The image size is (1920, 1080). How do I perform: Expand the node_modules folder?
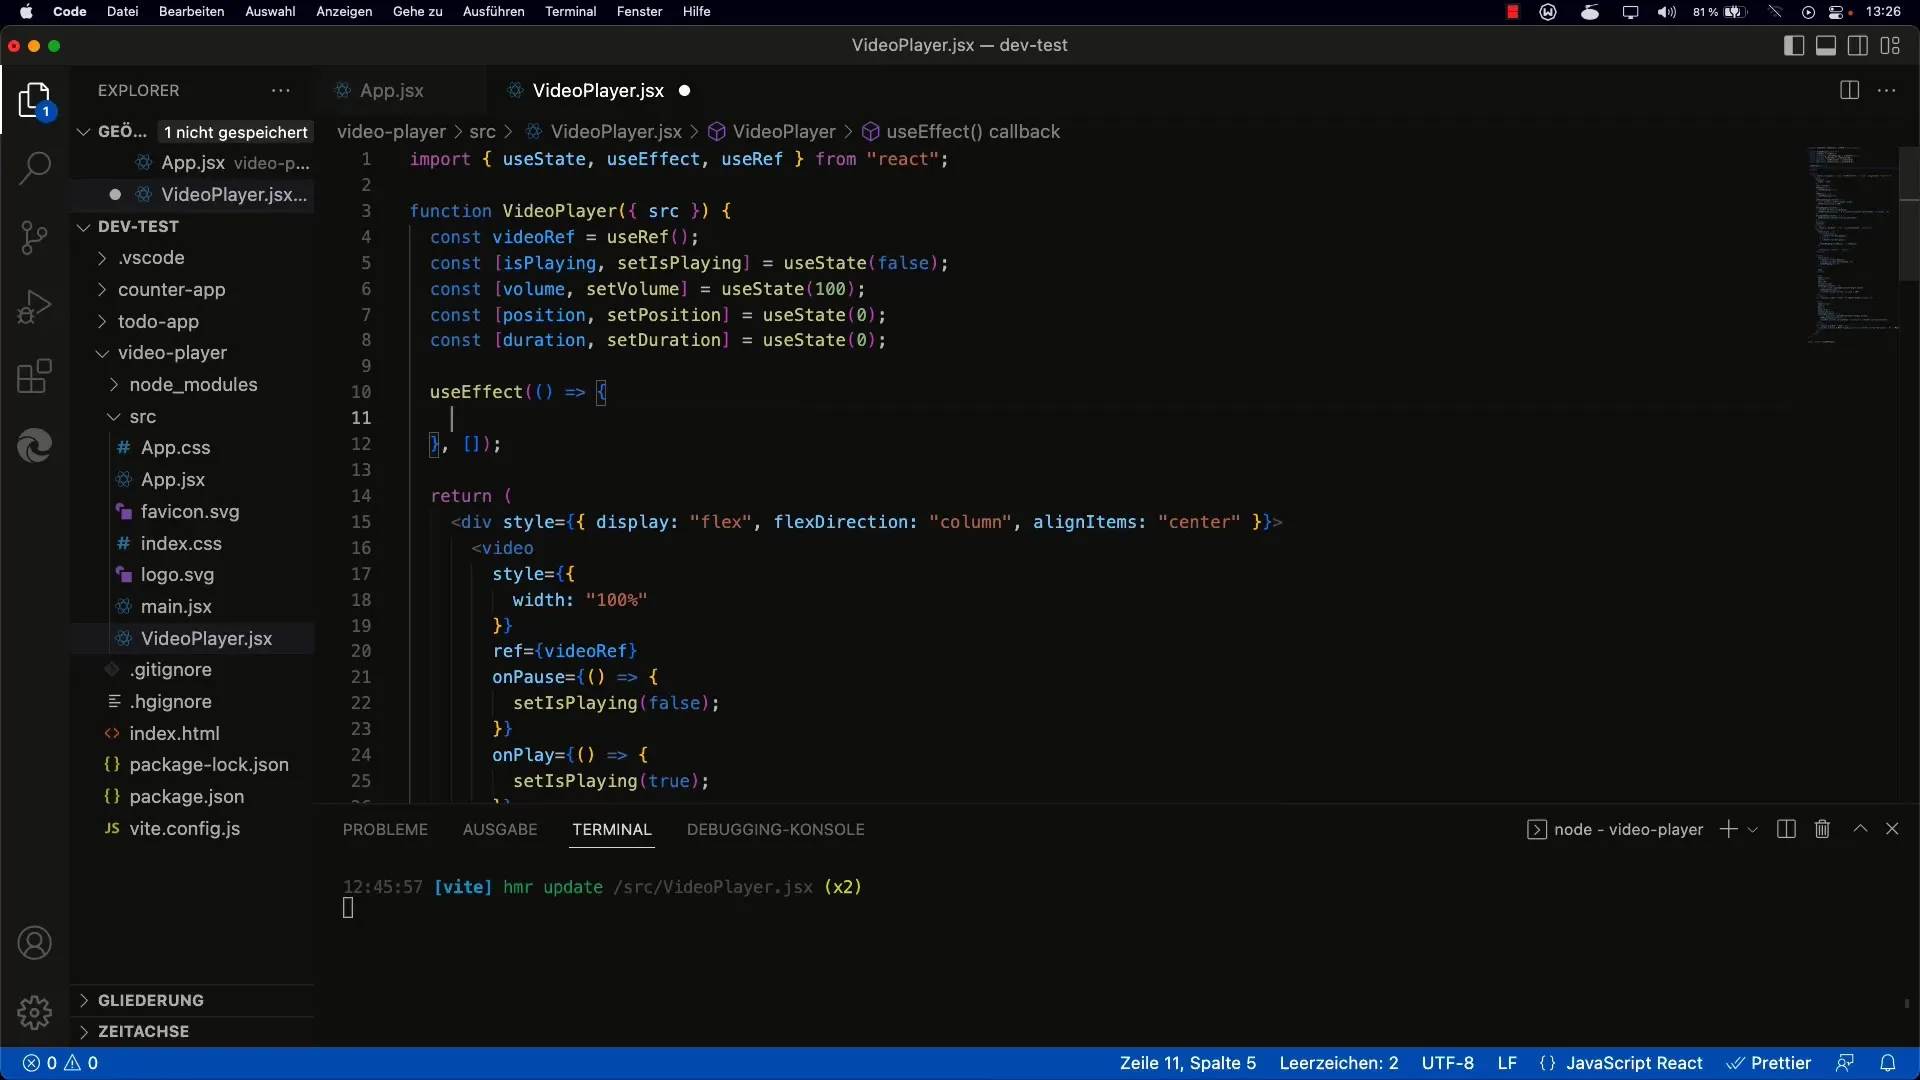click(193, 384)
